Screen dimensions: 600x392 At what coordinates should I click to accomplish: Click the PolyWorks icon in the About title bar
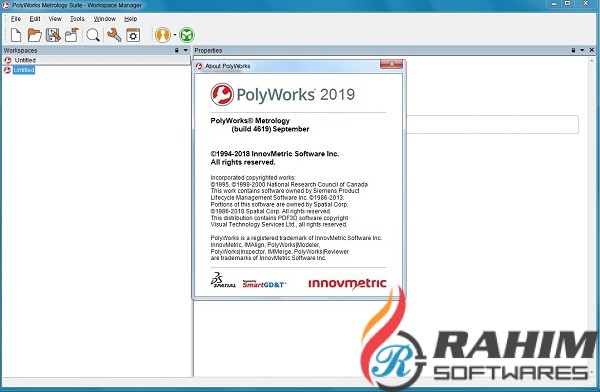199,66
